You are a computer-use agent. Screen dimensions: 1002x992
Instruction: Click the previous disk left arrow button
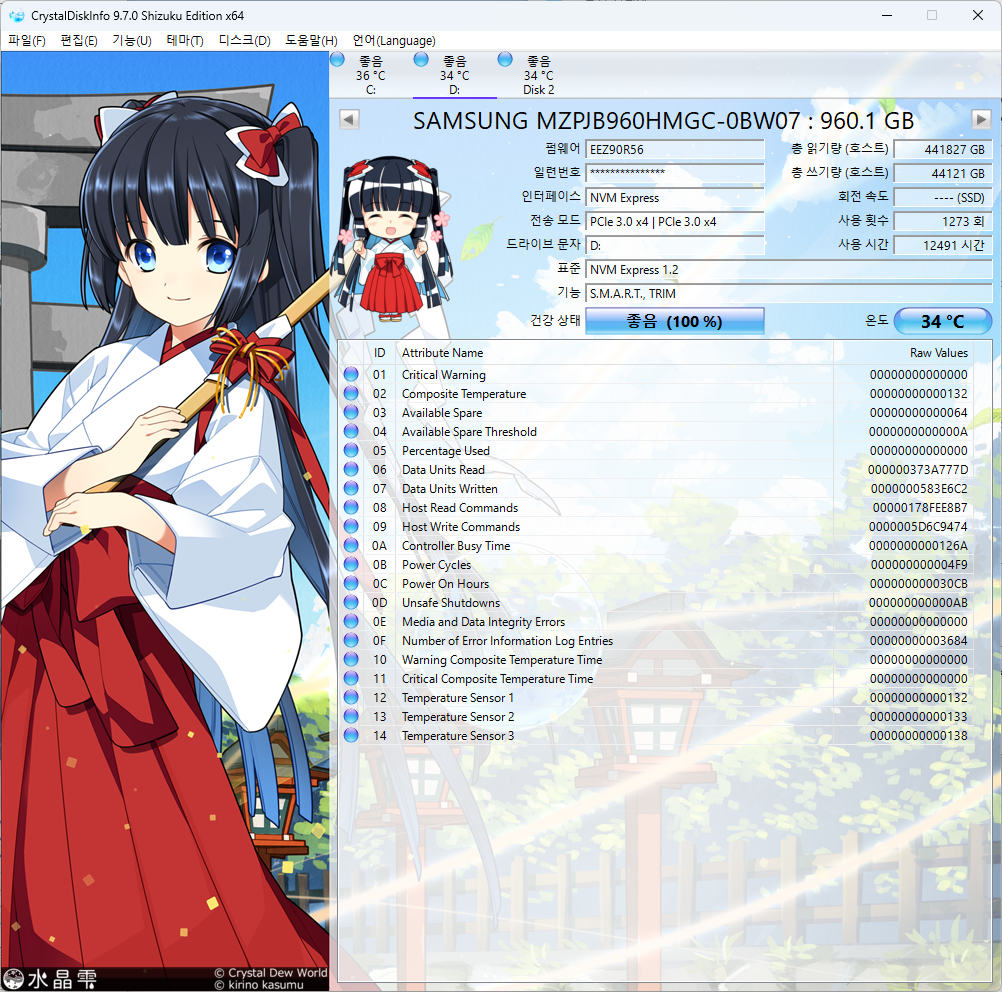coord(349,120)
